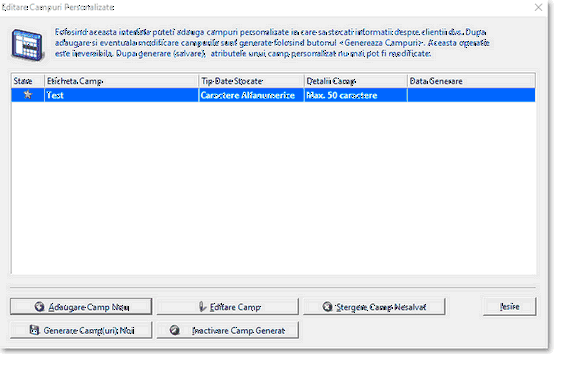Click Inactivare Camp Generat button

pyautogui.click(x=228, y=330)
